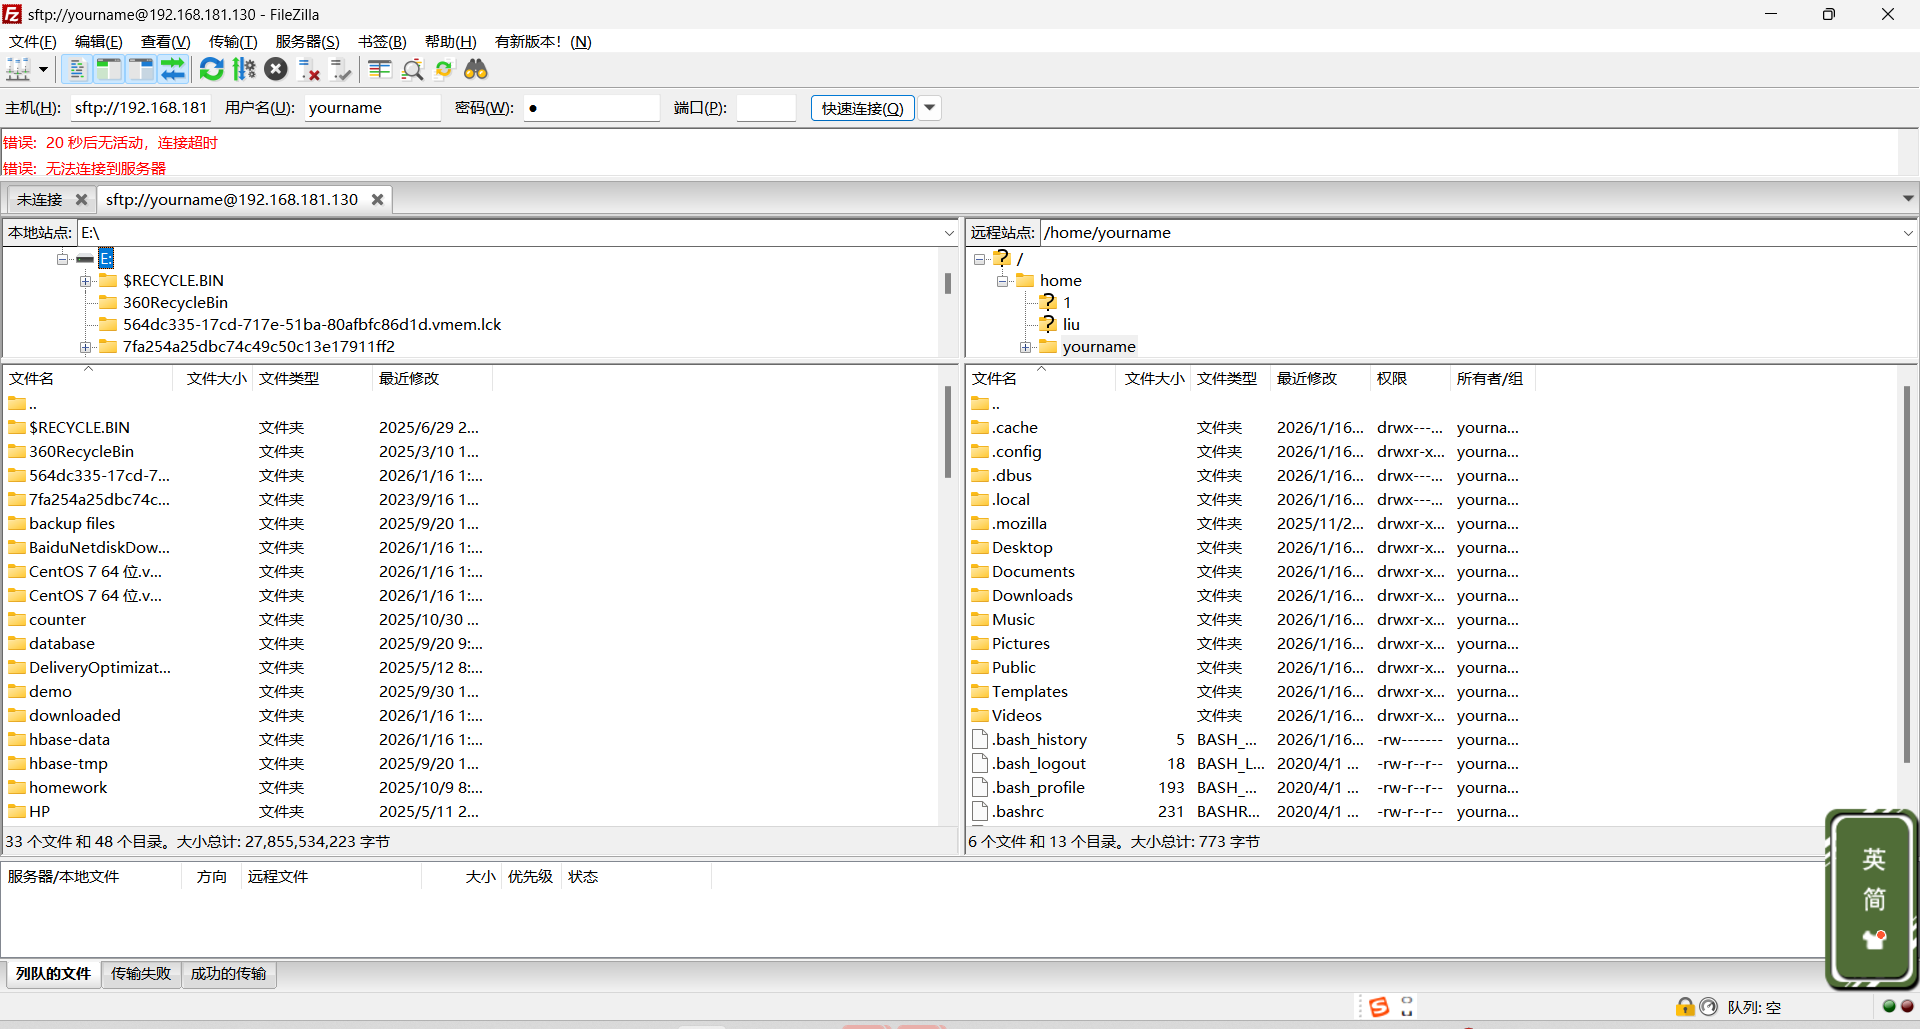This screenshot has height=1029, width=1920.
Task: Sort local files by 文件类型 column
Action: click(x=311, y=378)
